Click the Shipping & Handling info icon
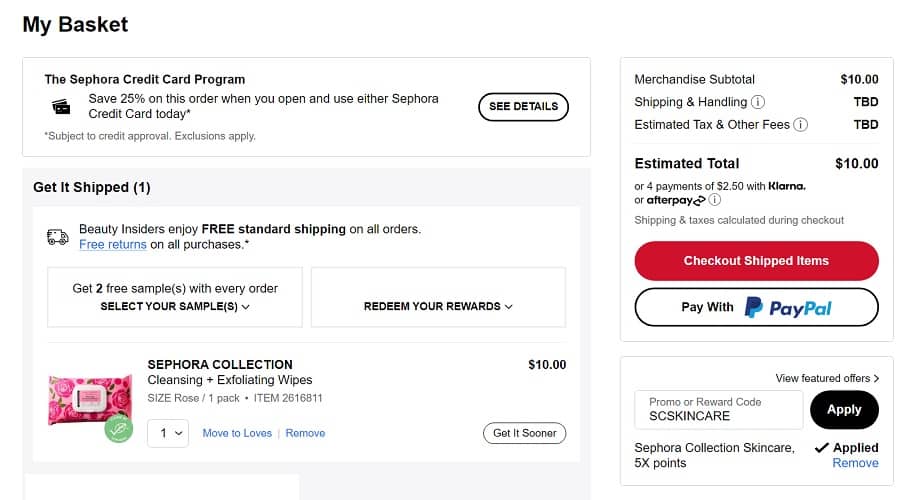Screen dimensions: 905x500 point(758,102)
